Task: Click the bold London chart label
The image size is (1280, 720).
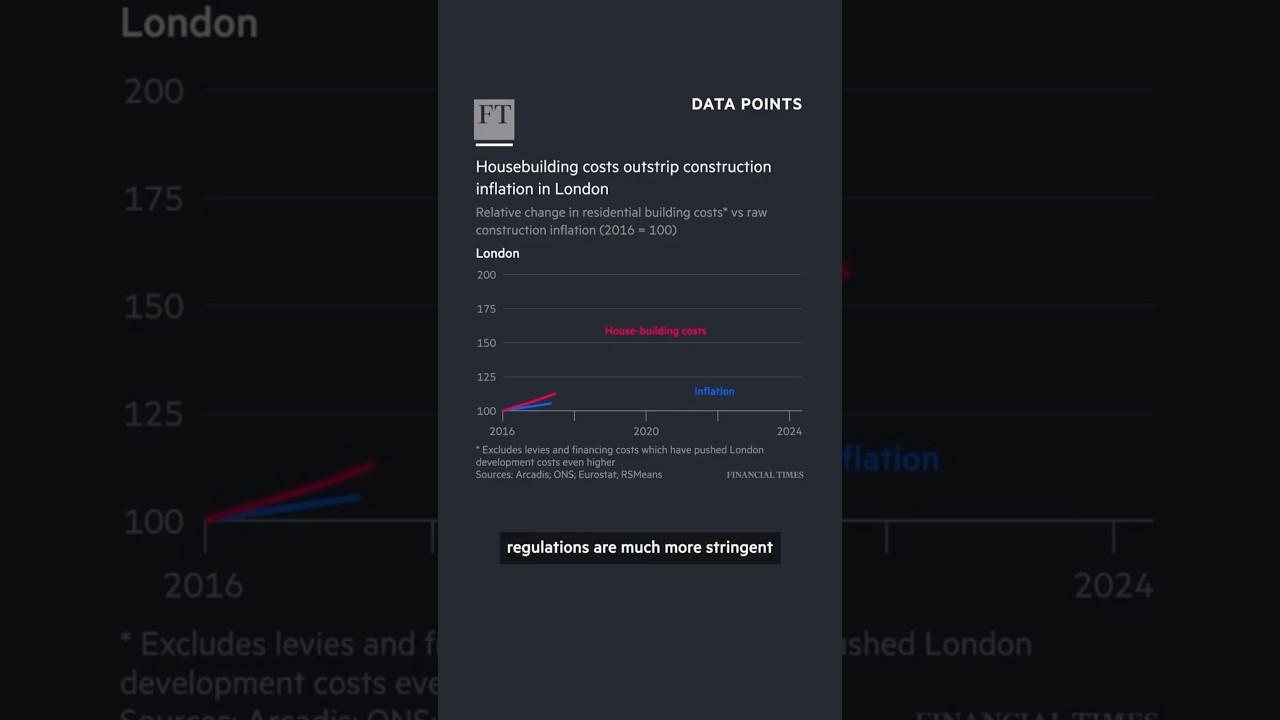Action: [x=497, y=253]
